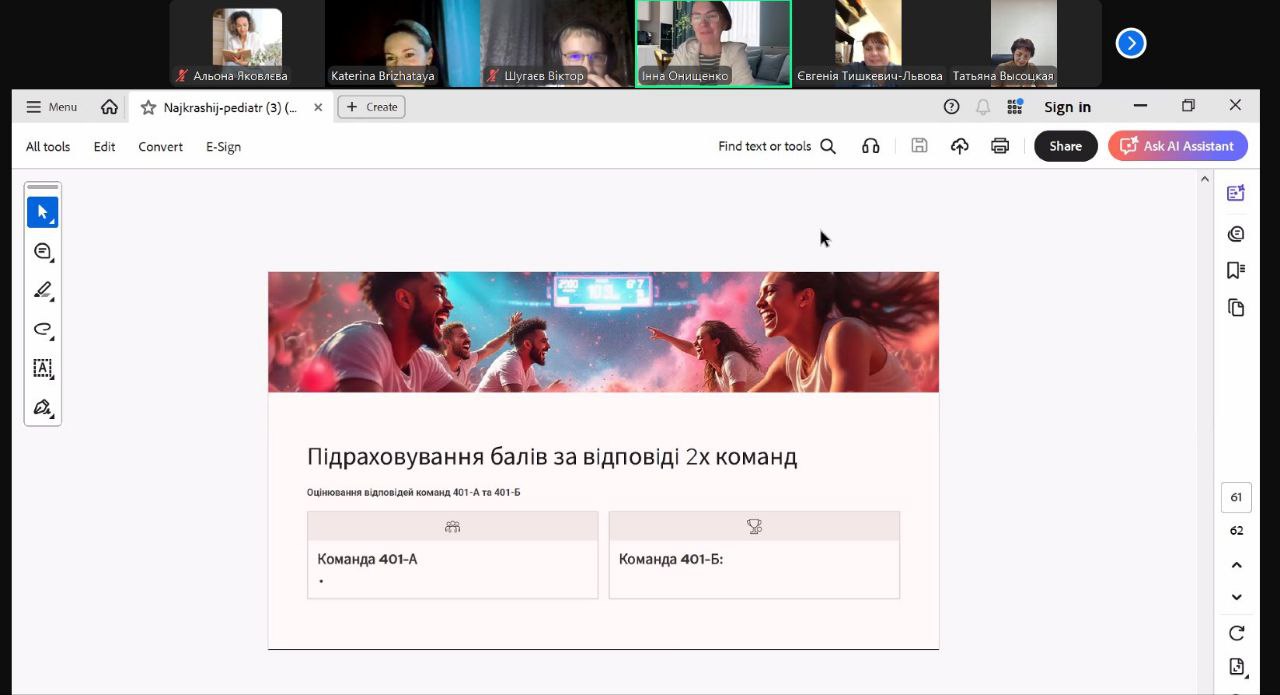The image size is (1280, 695).
Task: Click the Share button
Action: [x=1065, y=146]
